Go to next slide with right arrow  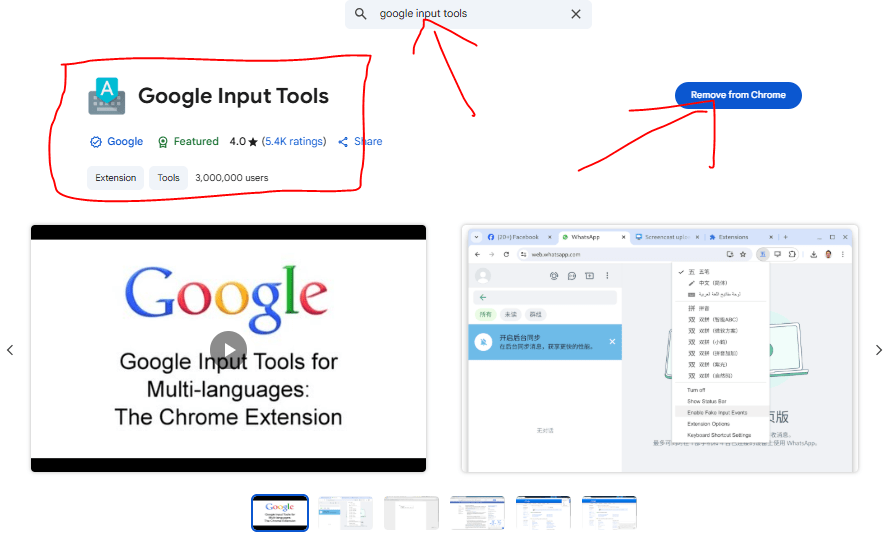pos(878,350)
